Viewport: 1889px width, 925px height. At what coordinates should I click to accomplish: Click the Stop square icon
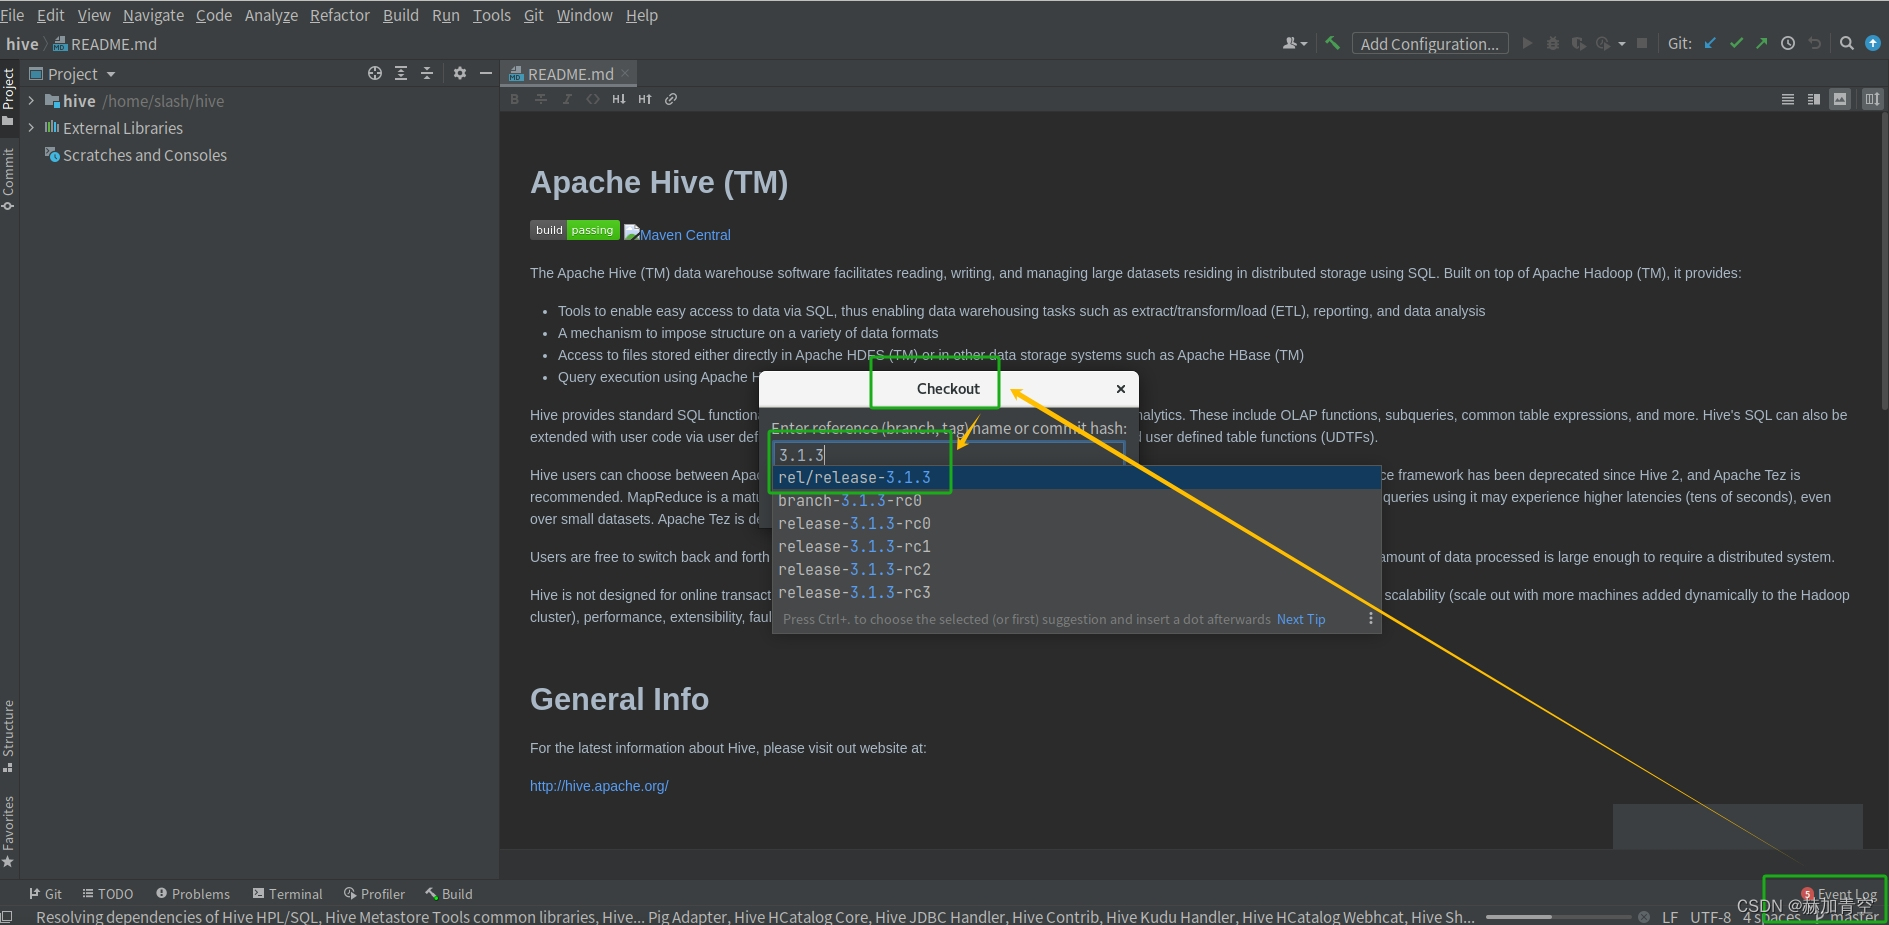tap(1642, 43)
